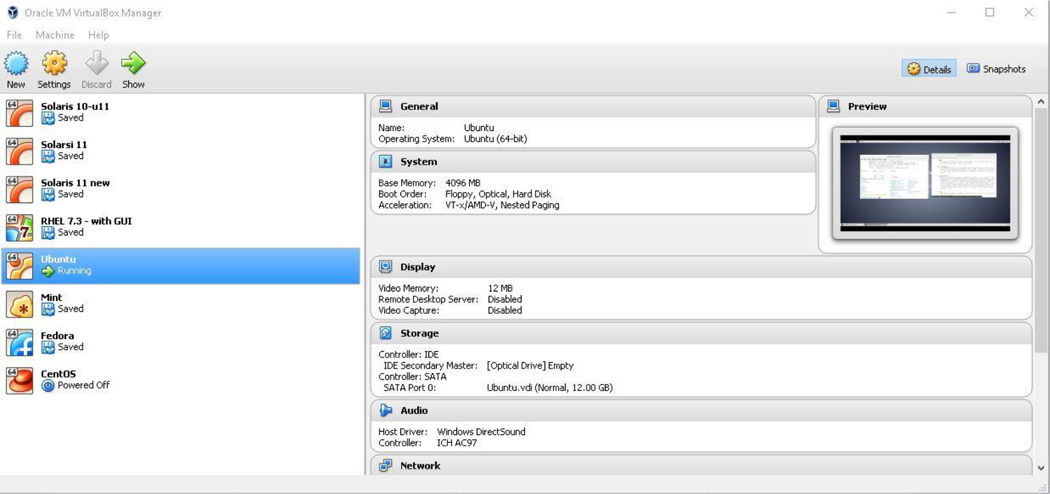Screen dimensions: 1050x494
Task: Open the Audio settings header
Action: coord(701,410)
